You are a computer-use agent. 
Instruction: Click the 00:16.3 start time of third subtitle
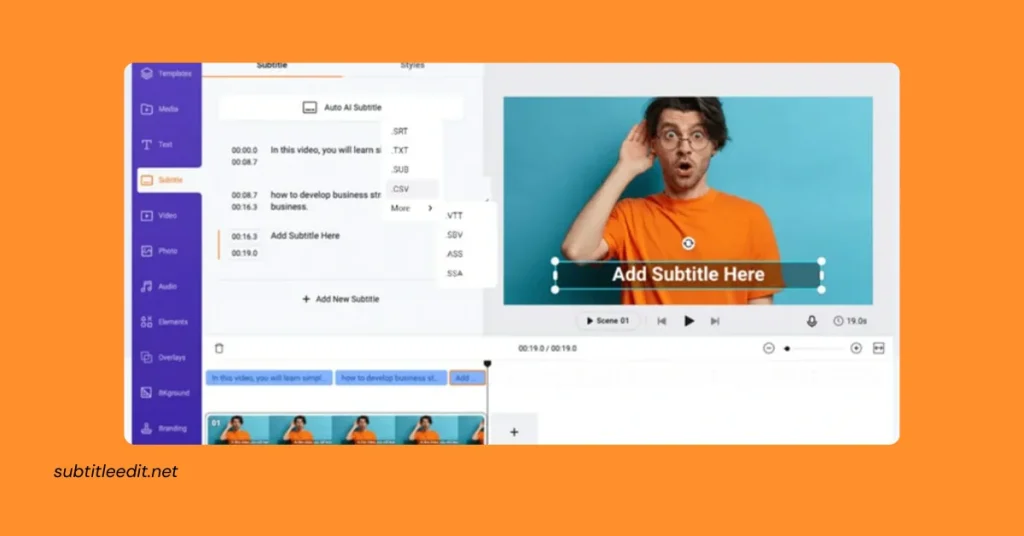(x=244, y=236)
